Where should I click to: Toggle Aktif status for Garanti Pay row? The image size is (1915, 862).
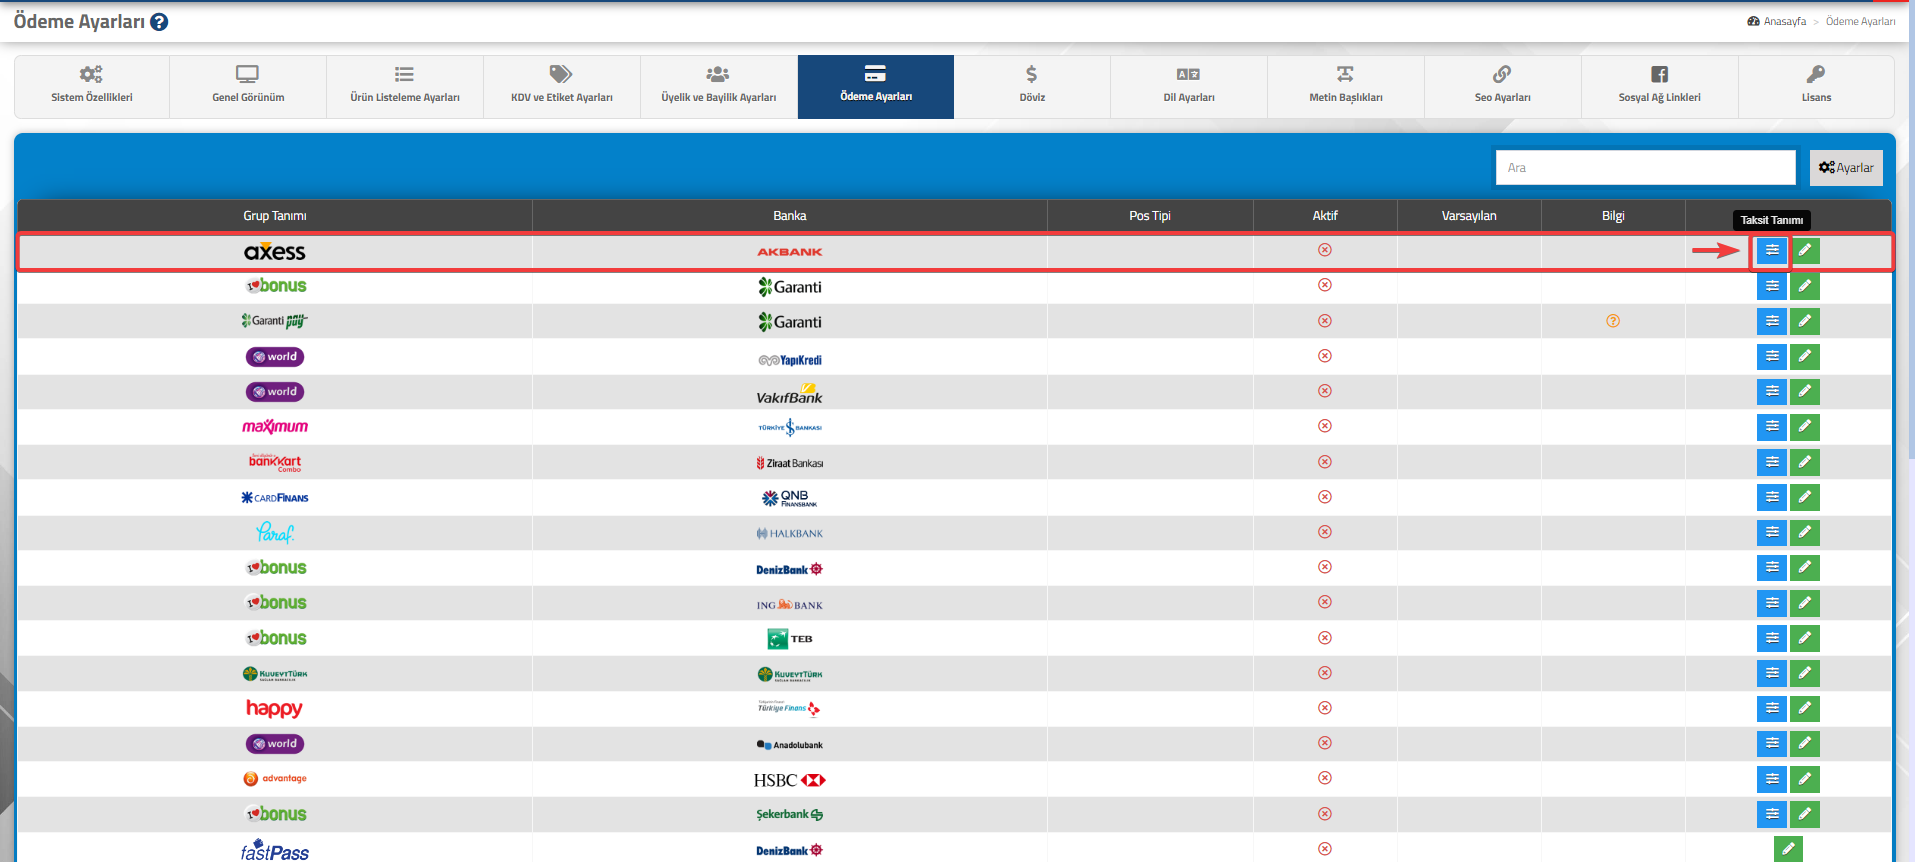(x=1325, y=321)
